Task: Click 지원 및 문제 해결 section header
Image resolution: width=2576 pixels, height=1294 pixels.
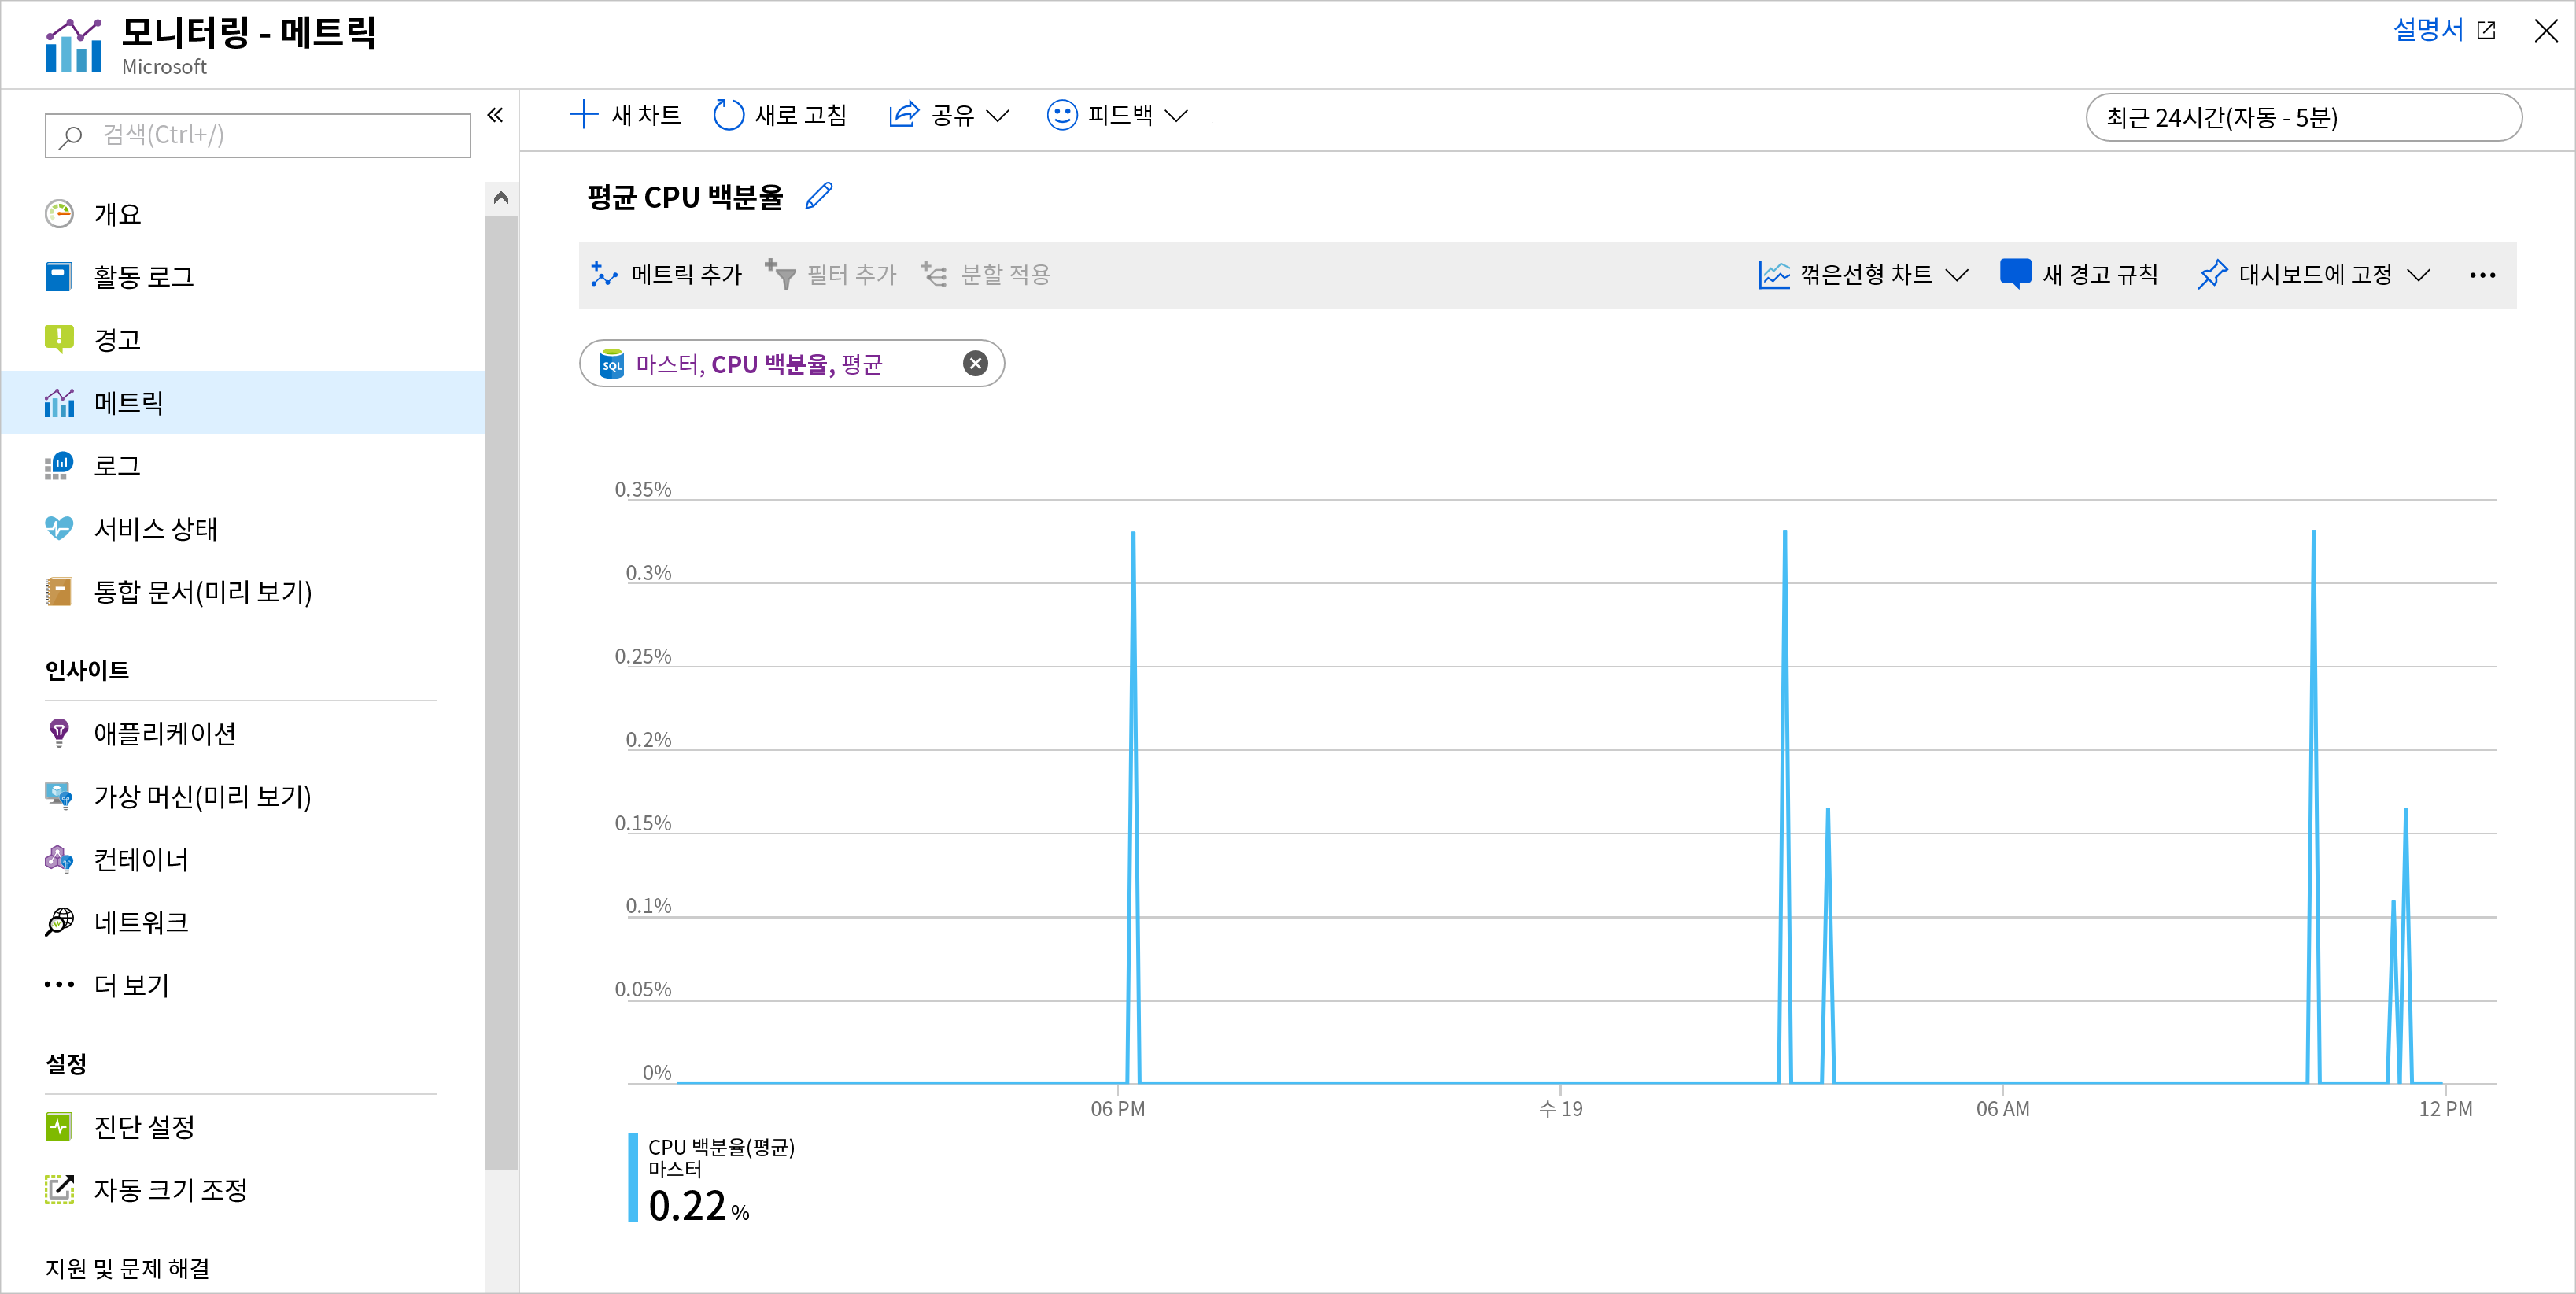Action: (127, 1268)
